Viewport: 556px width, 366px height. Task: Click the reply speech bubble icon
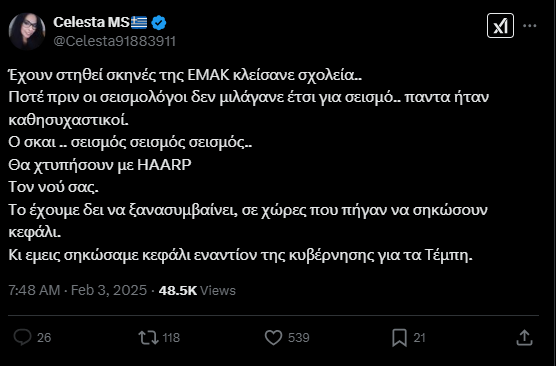click(22, 337)
